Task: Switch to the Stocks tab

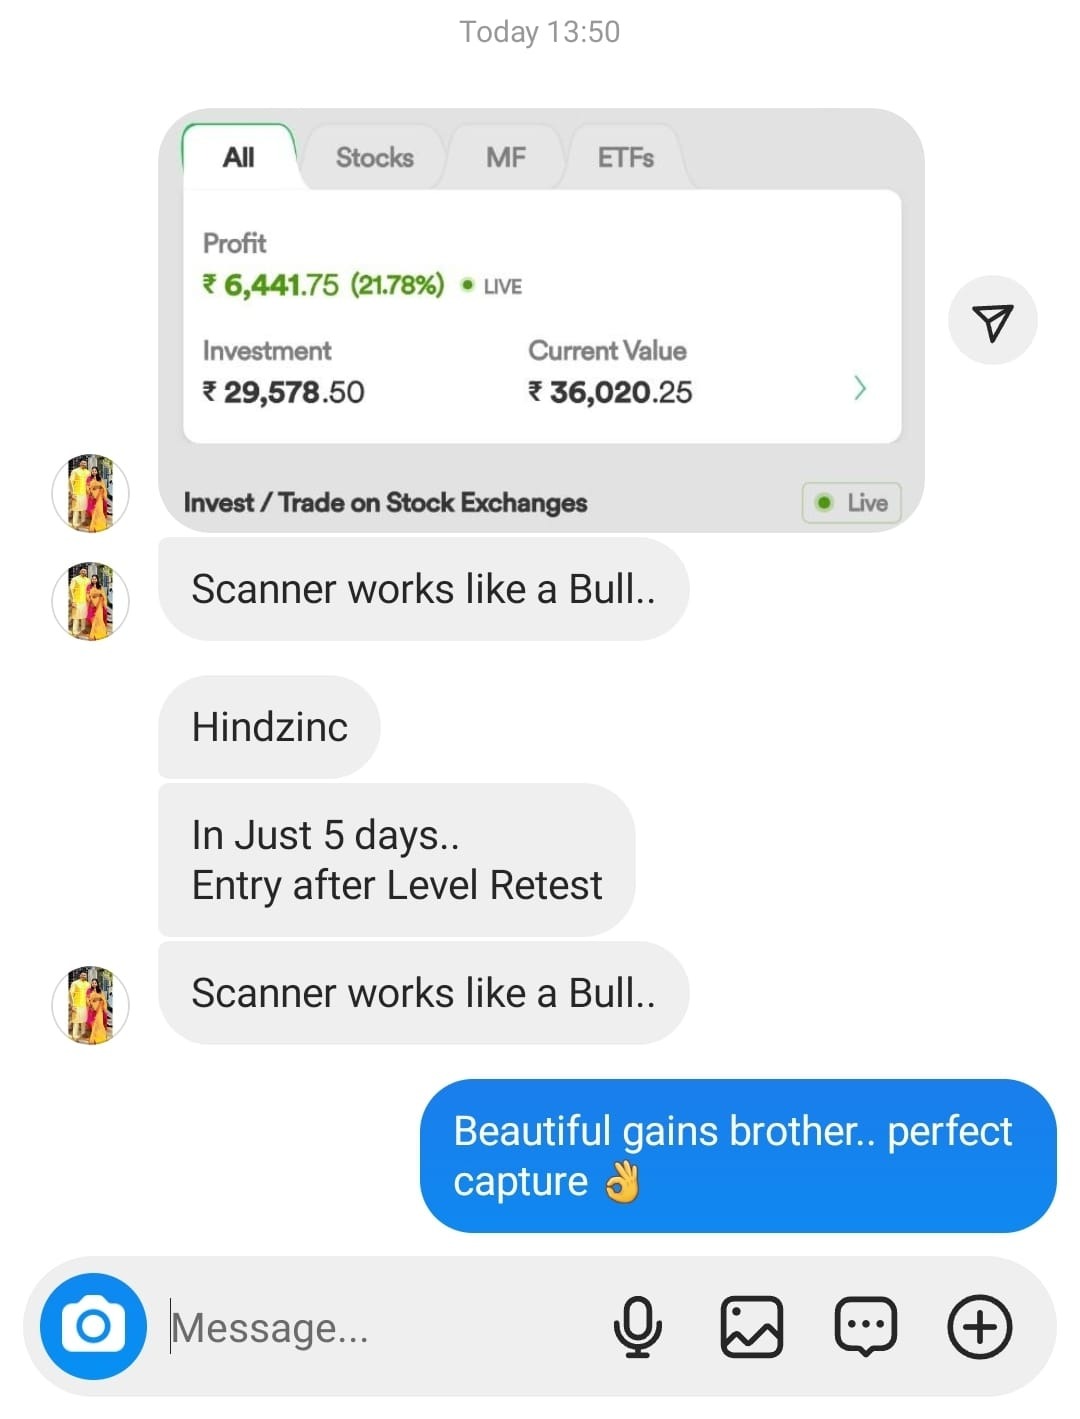Action: (x=374, y=157)
